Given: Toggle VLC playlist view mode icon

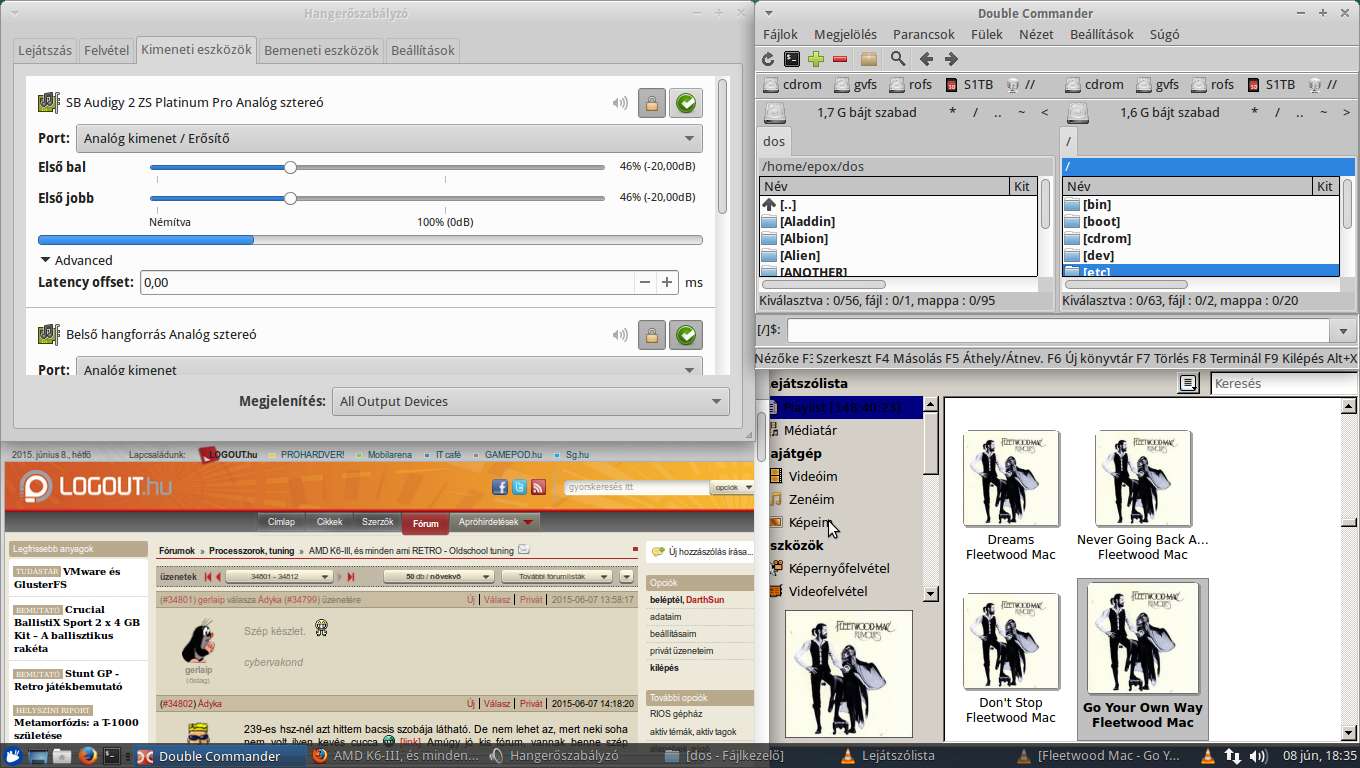Looking at the screenshot, I should coord(1188,383).
